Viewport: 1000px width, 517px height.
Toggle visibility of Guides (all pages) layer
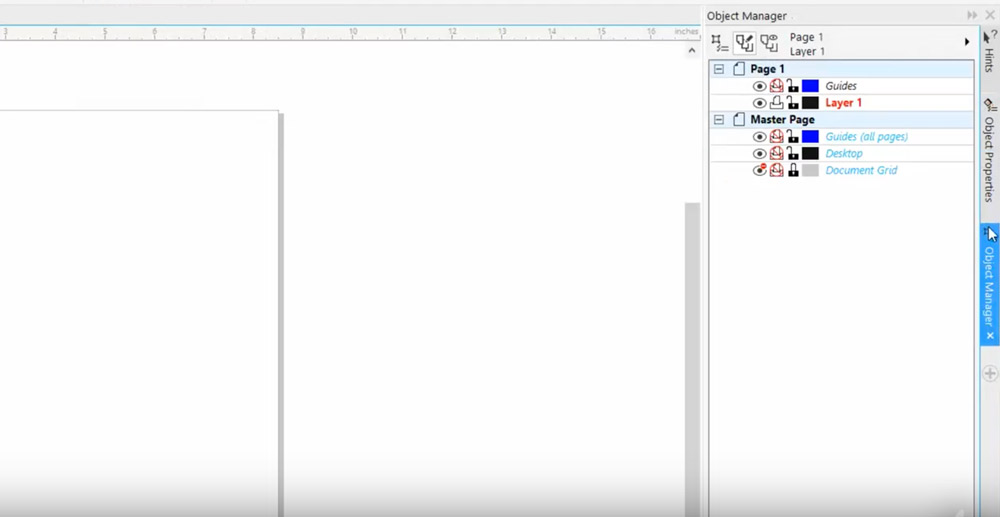[x=759, y=136]
